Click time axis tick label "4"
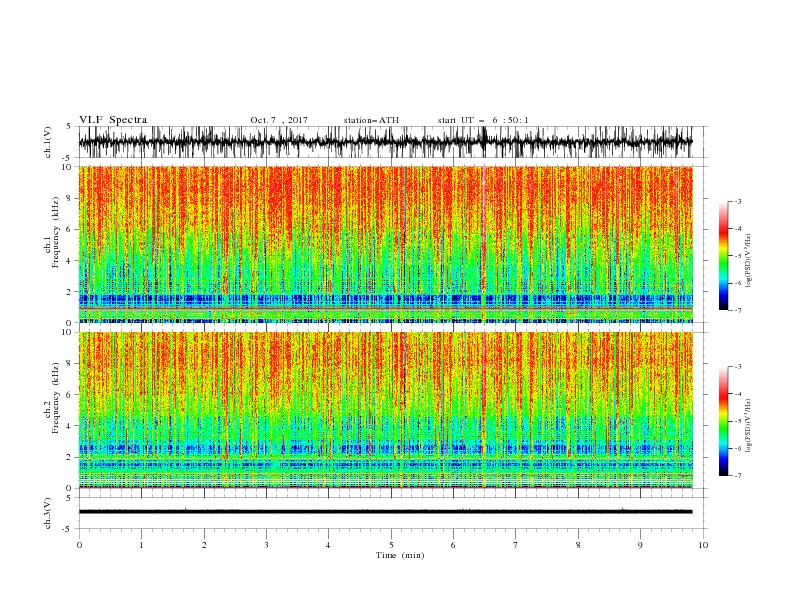Image resolution: width=792 pixels, height=612 pixels. click(x=328, y=545)
